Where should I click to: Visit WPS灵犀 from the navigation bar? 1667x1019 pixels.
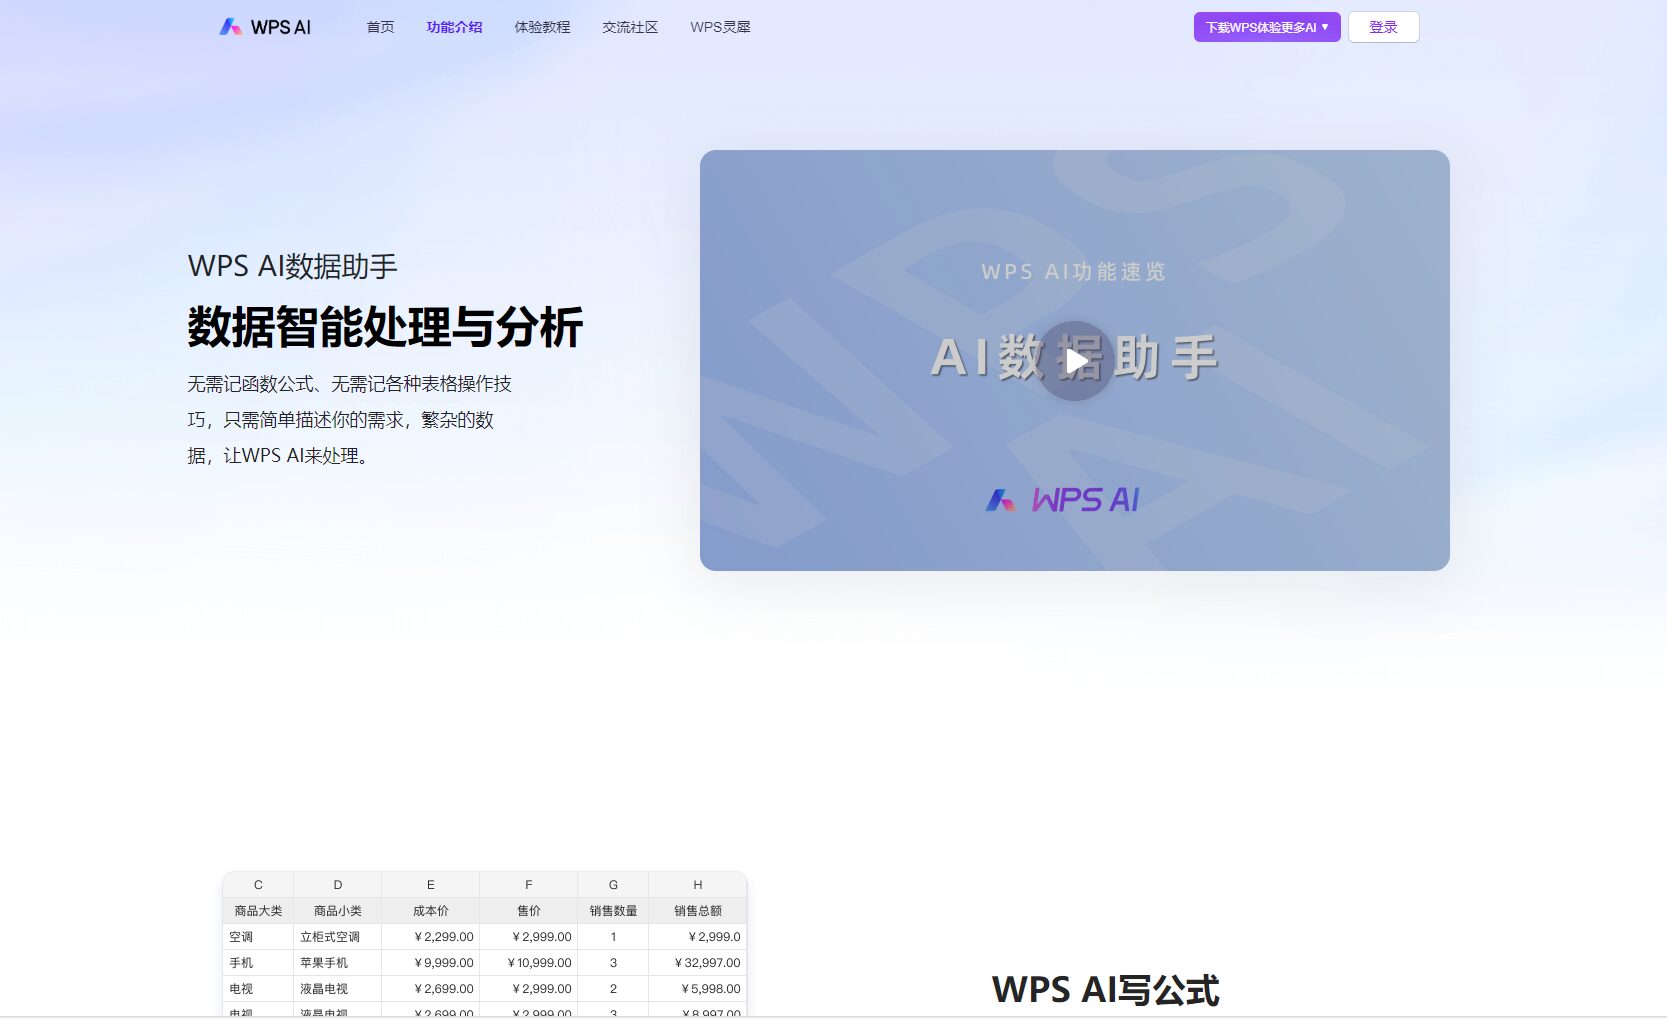click(x=720, y=27)
